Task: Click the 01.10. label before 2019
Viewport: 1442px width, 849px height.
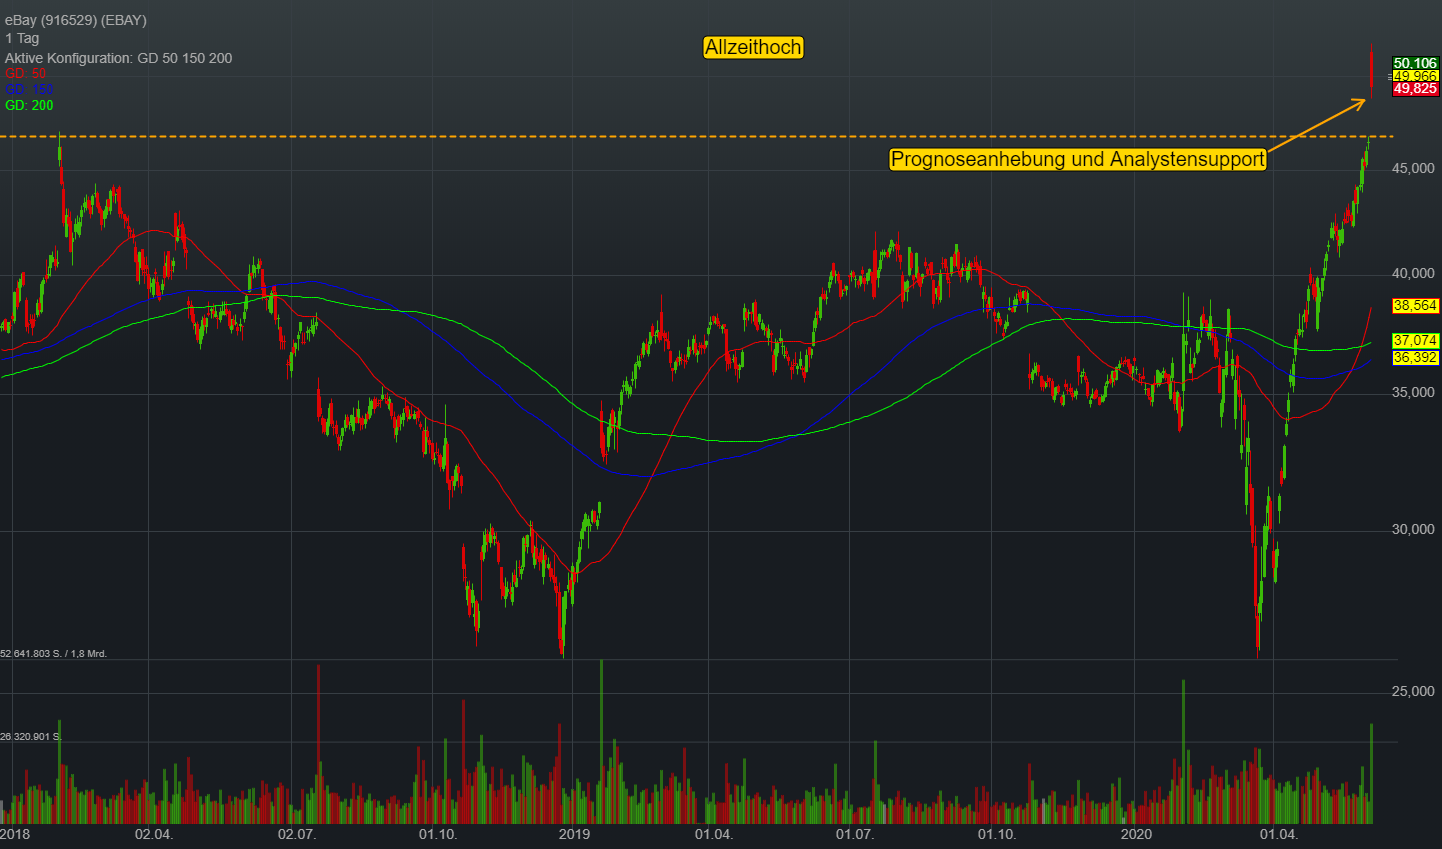Action: [x=438, y=834]
